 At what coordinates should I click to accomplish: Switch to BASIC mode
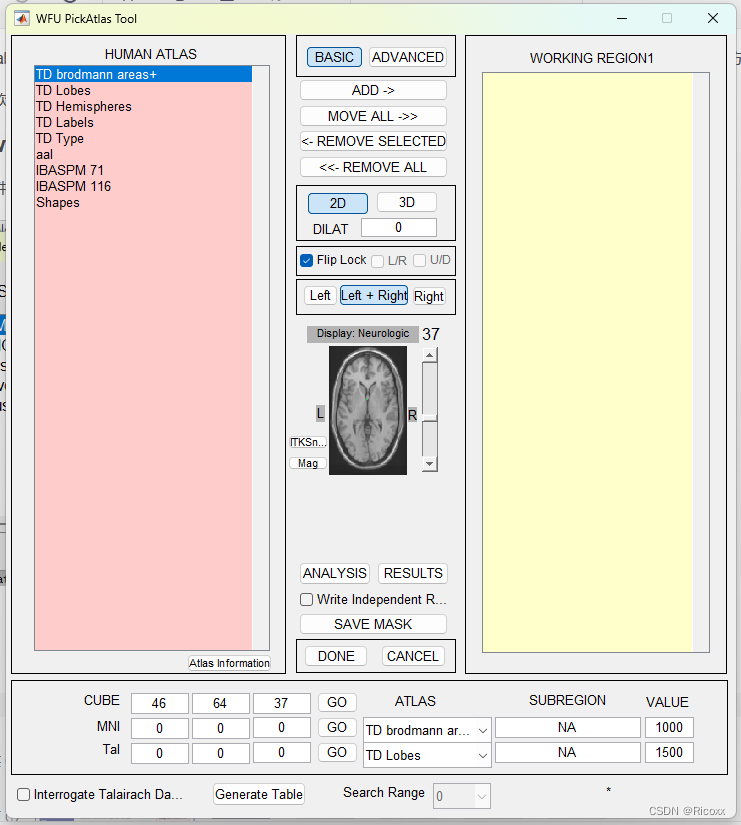point(334,57)
